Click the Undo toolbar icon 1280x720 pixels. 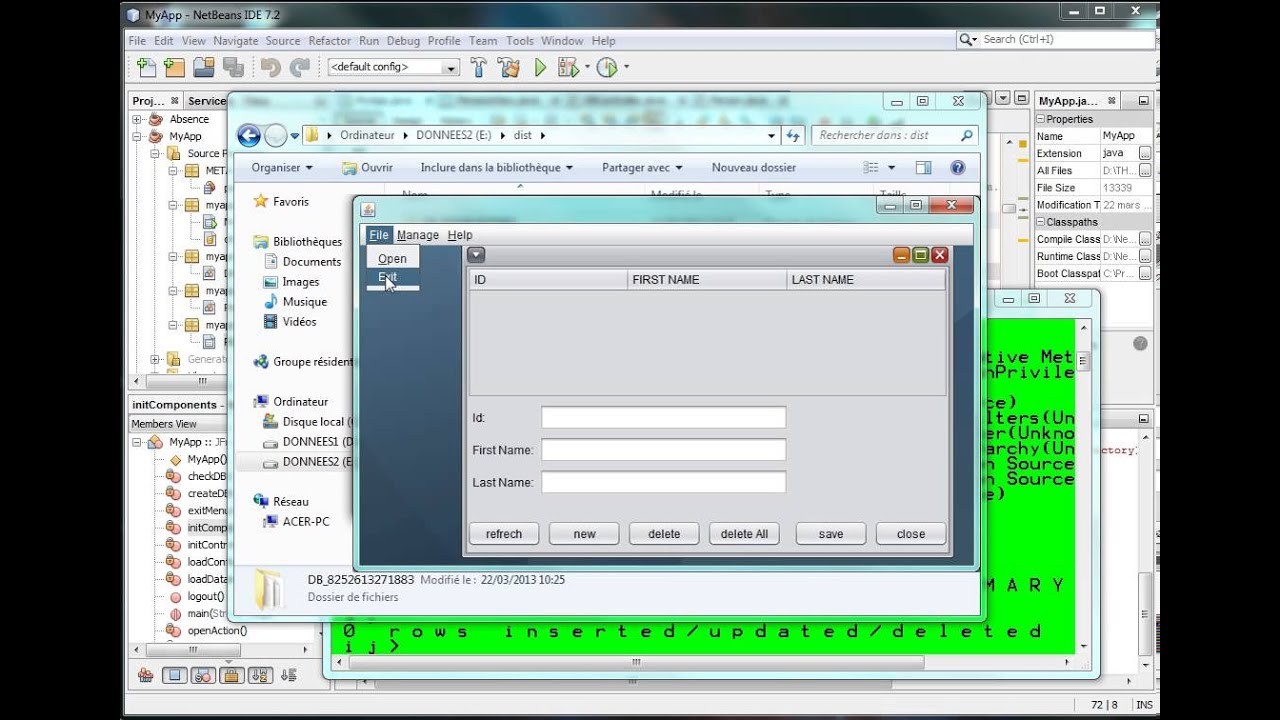(x=270, y=67)
